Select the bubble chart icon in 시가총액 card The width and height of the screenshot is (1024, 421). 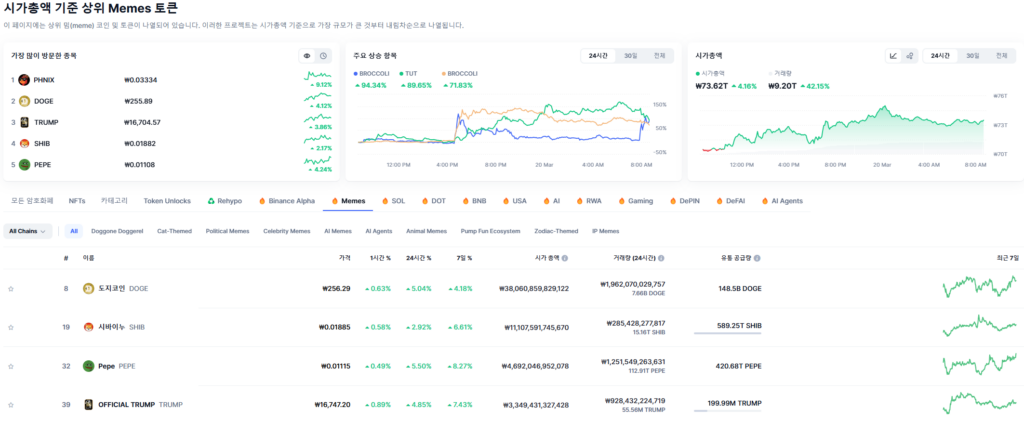pyautogui.click(x=909, y=56)
